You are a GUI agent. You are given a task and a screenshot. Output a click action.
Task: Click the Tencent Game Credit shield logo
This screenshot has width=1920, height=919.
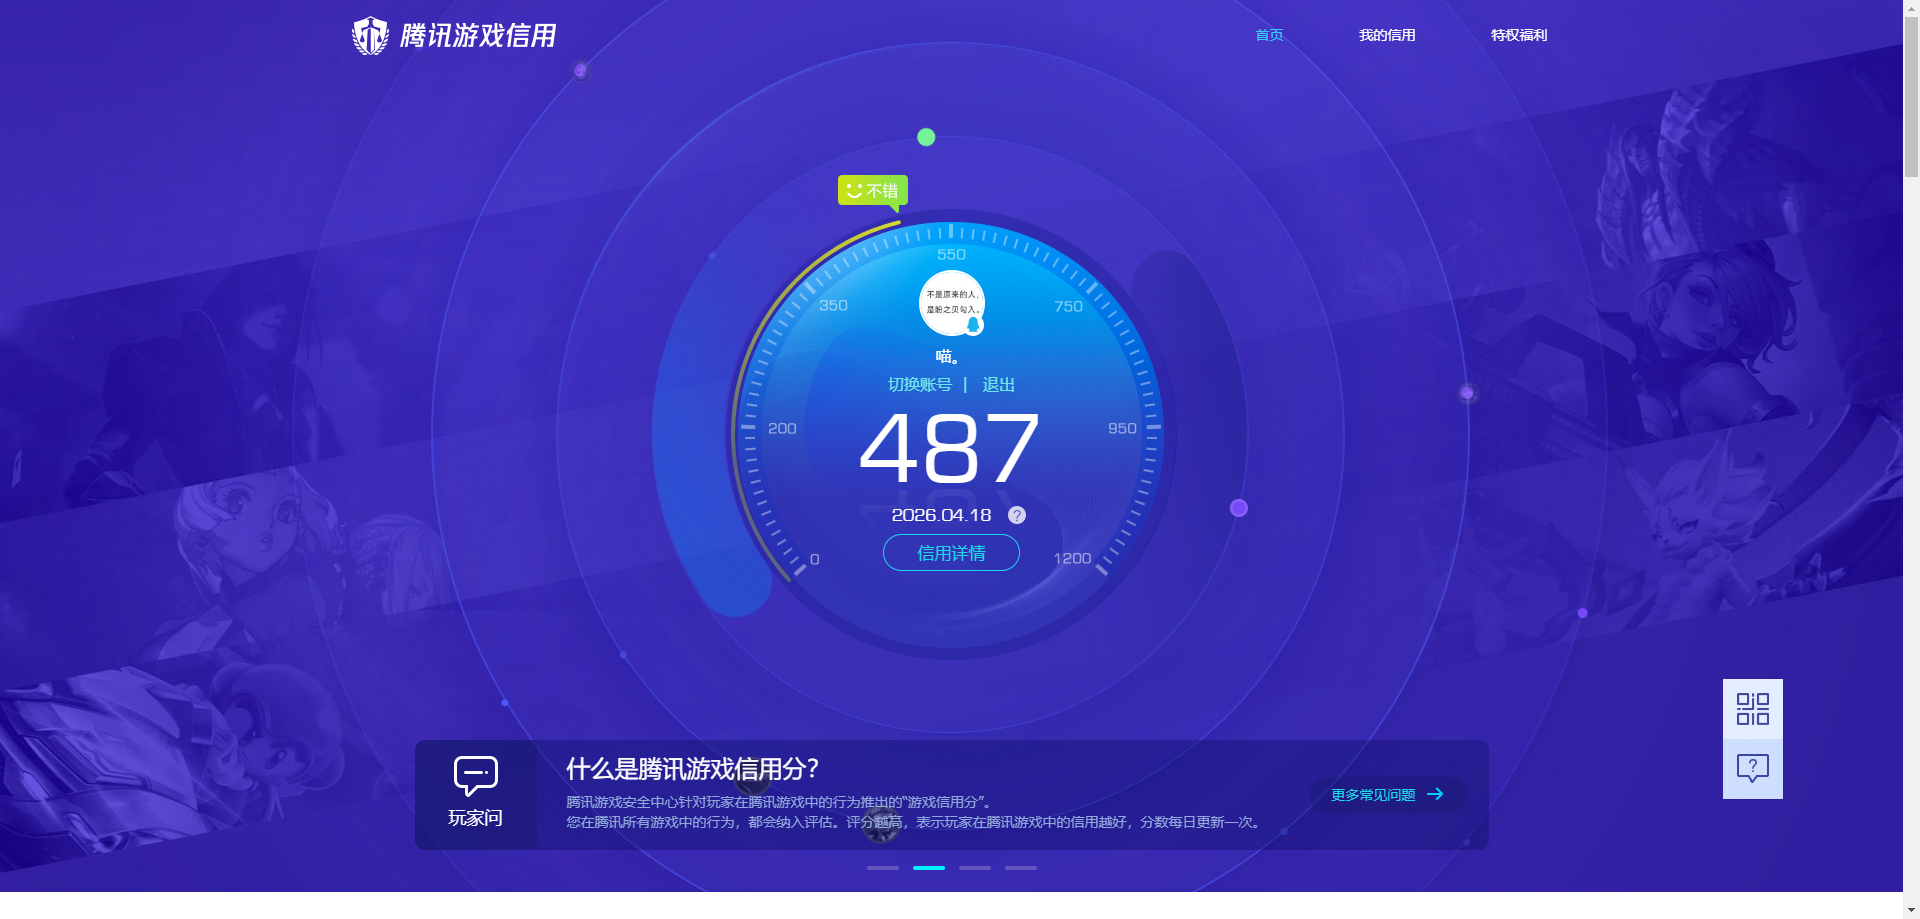[369, 35]
